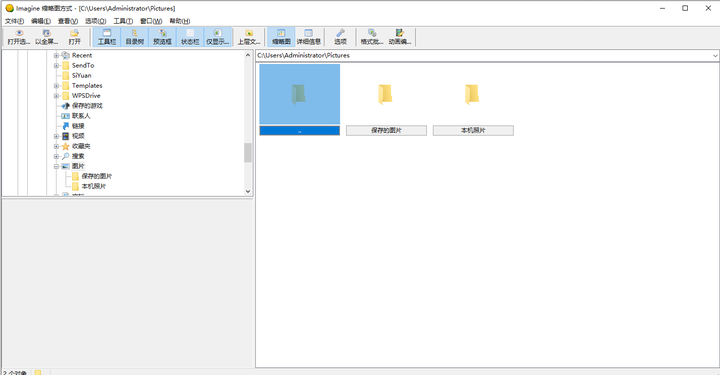
Task: Expand the 视频 tree node
Action: (56, 136)
